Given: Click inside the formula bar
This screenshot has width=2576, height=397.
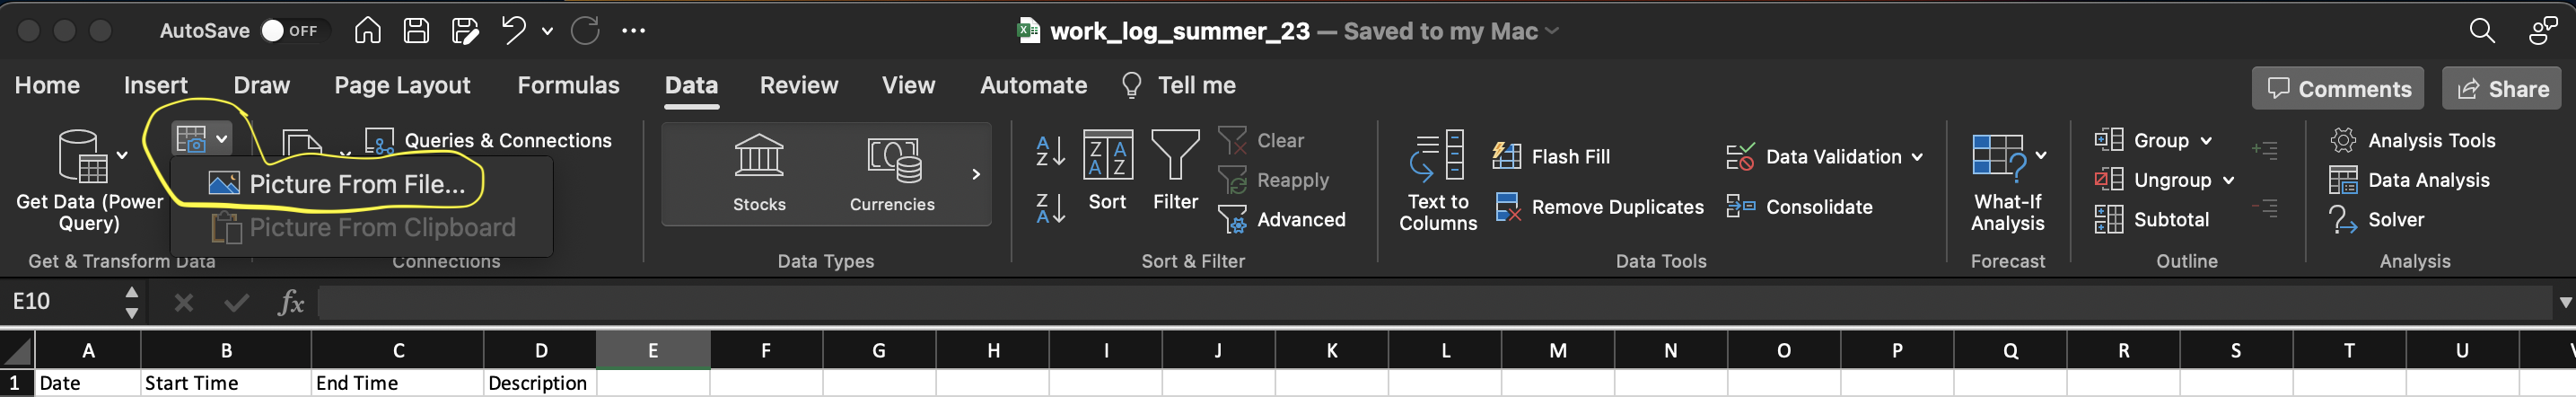Looking at the screenshot, I should click(x=1400, y=302).
